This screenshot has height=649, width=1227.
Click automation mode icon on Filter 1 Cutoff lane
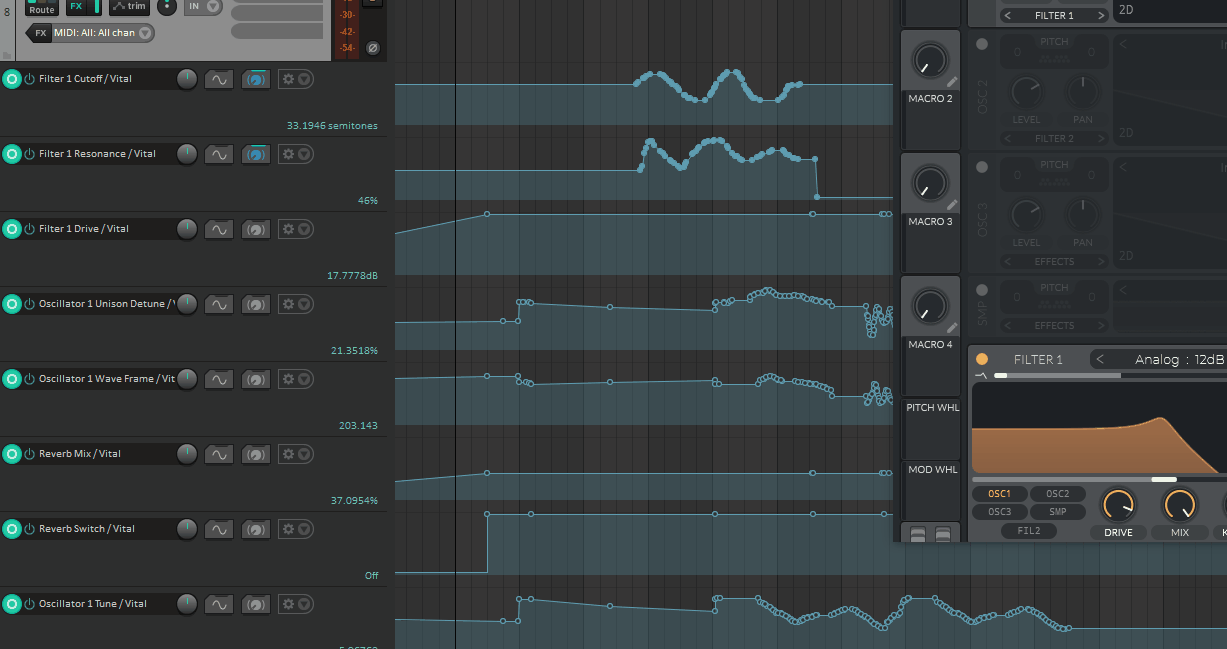coord(255,79)
